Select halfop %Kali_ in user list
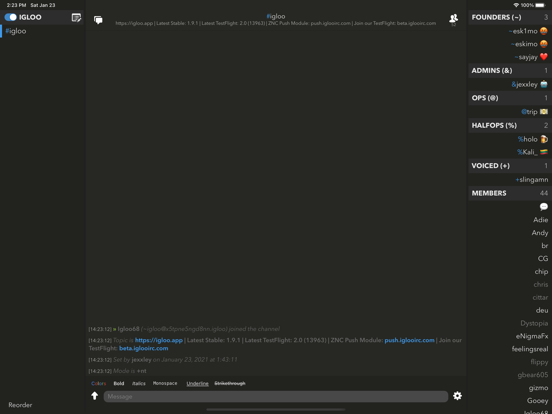Image resolution: width=552 pixels, height=414 pixels. tap(532, 152)
